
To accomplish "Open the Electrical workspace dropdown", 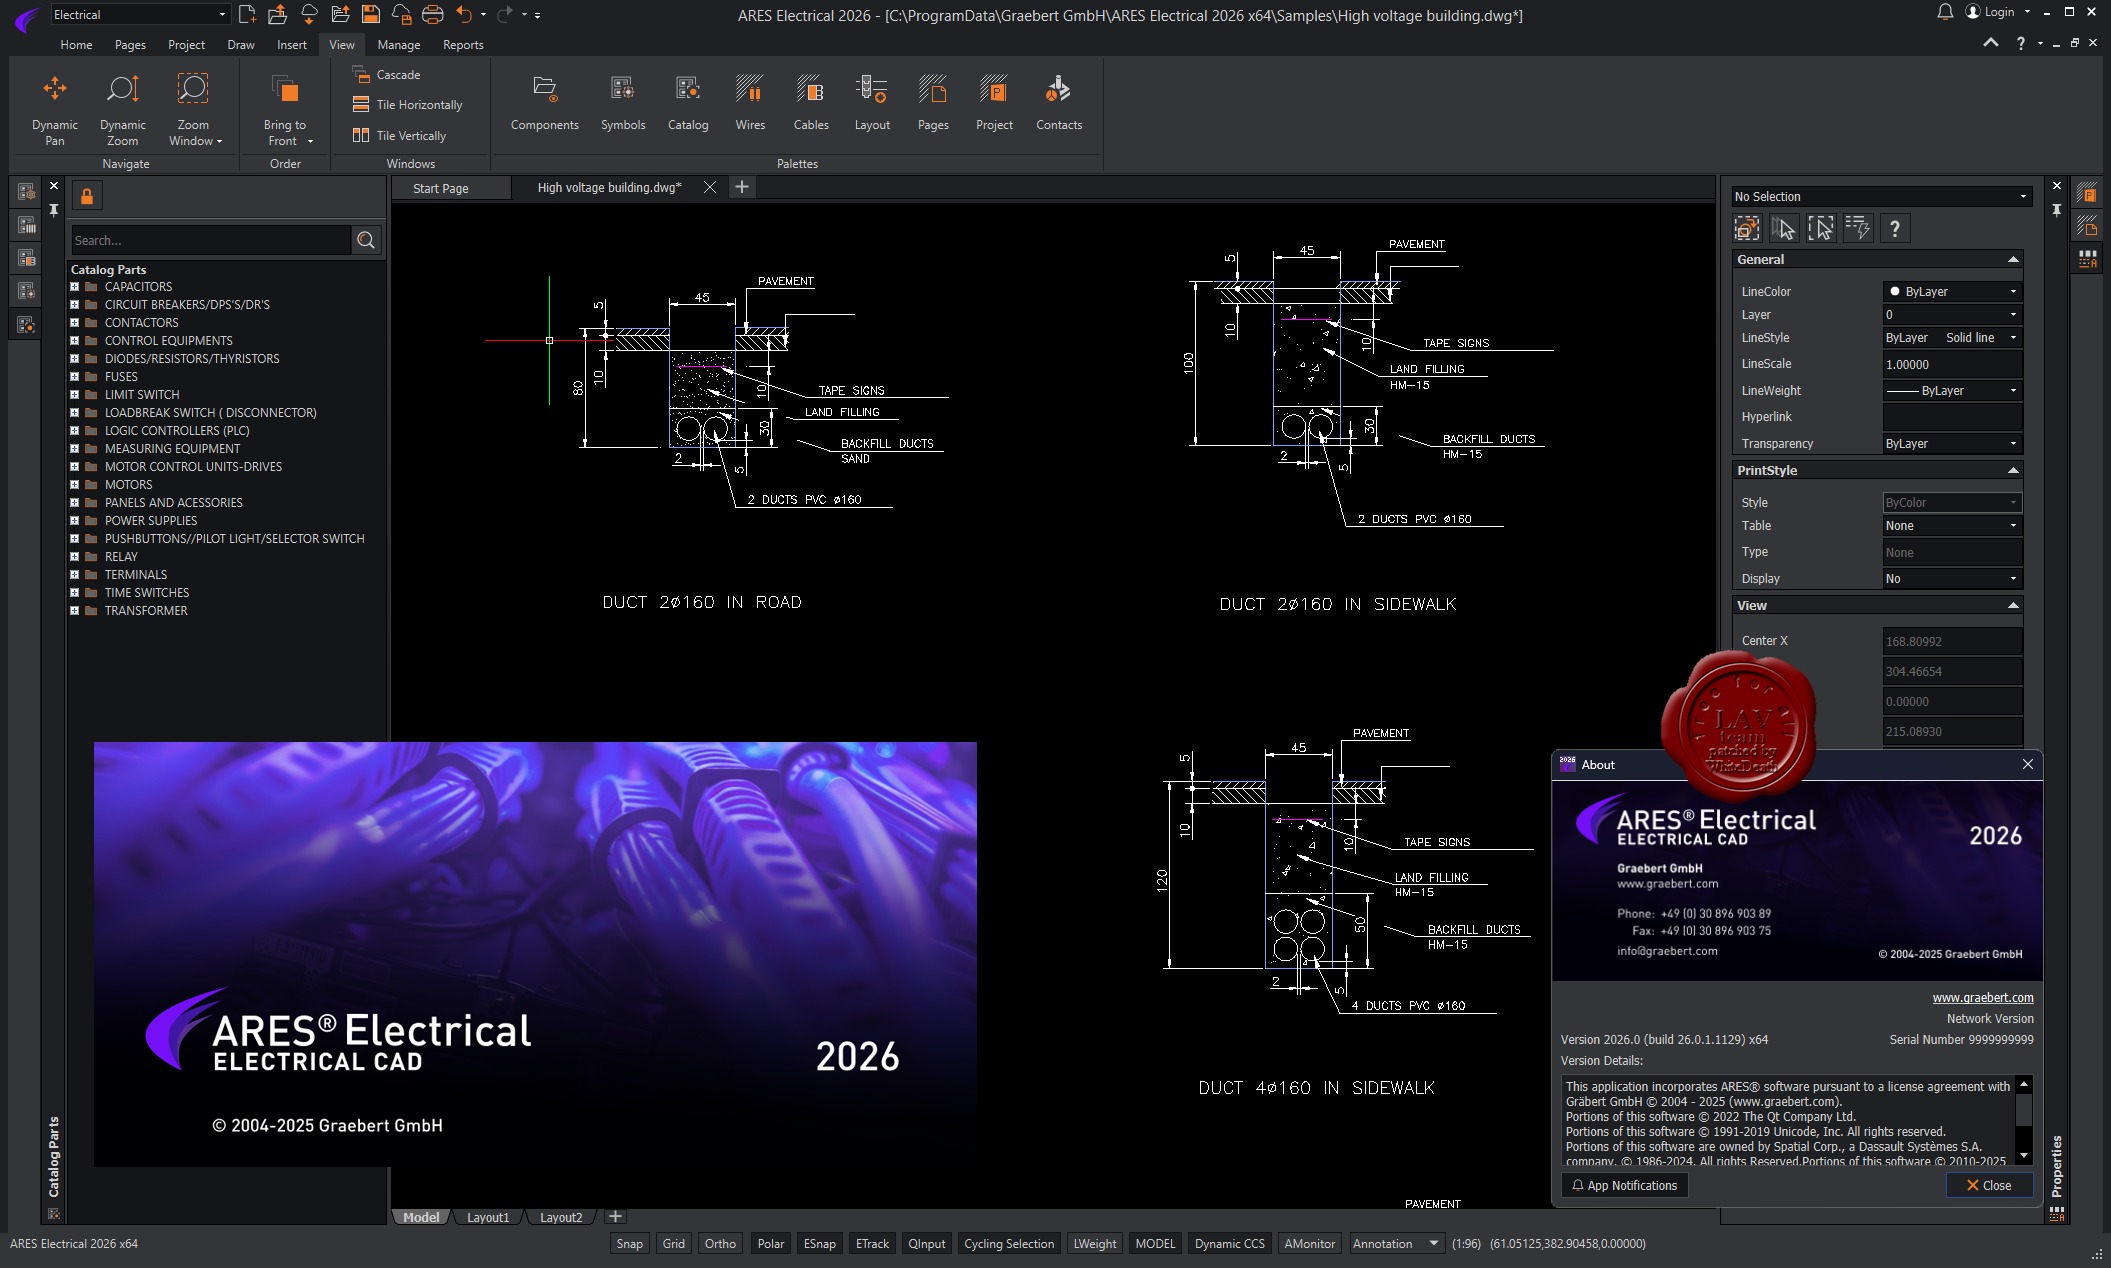I will [x=140, y=14].
